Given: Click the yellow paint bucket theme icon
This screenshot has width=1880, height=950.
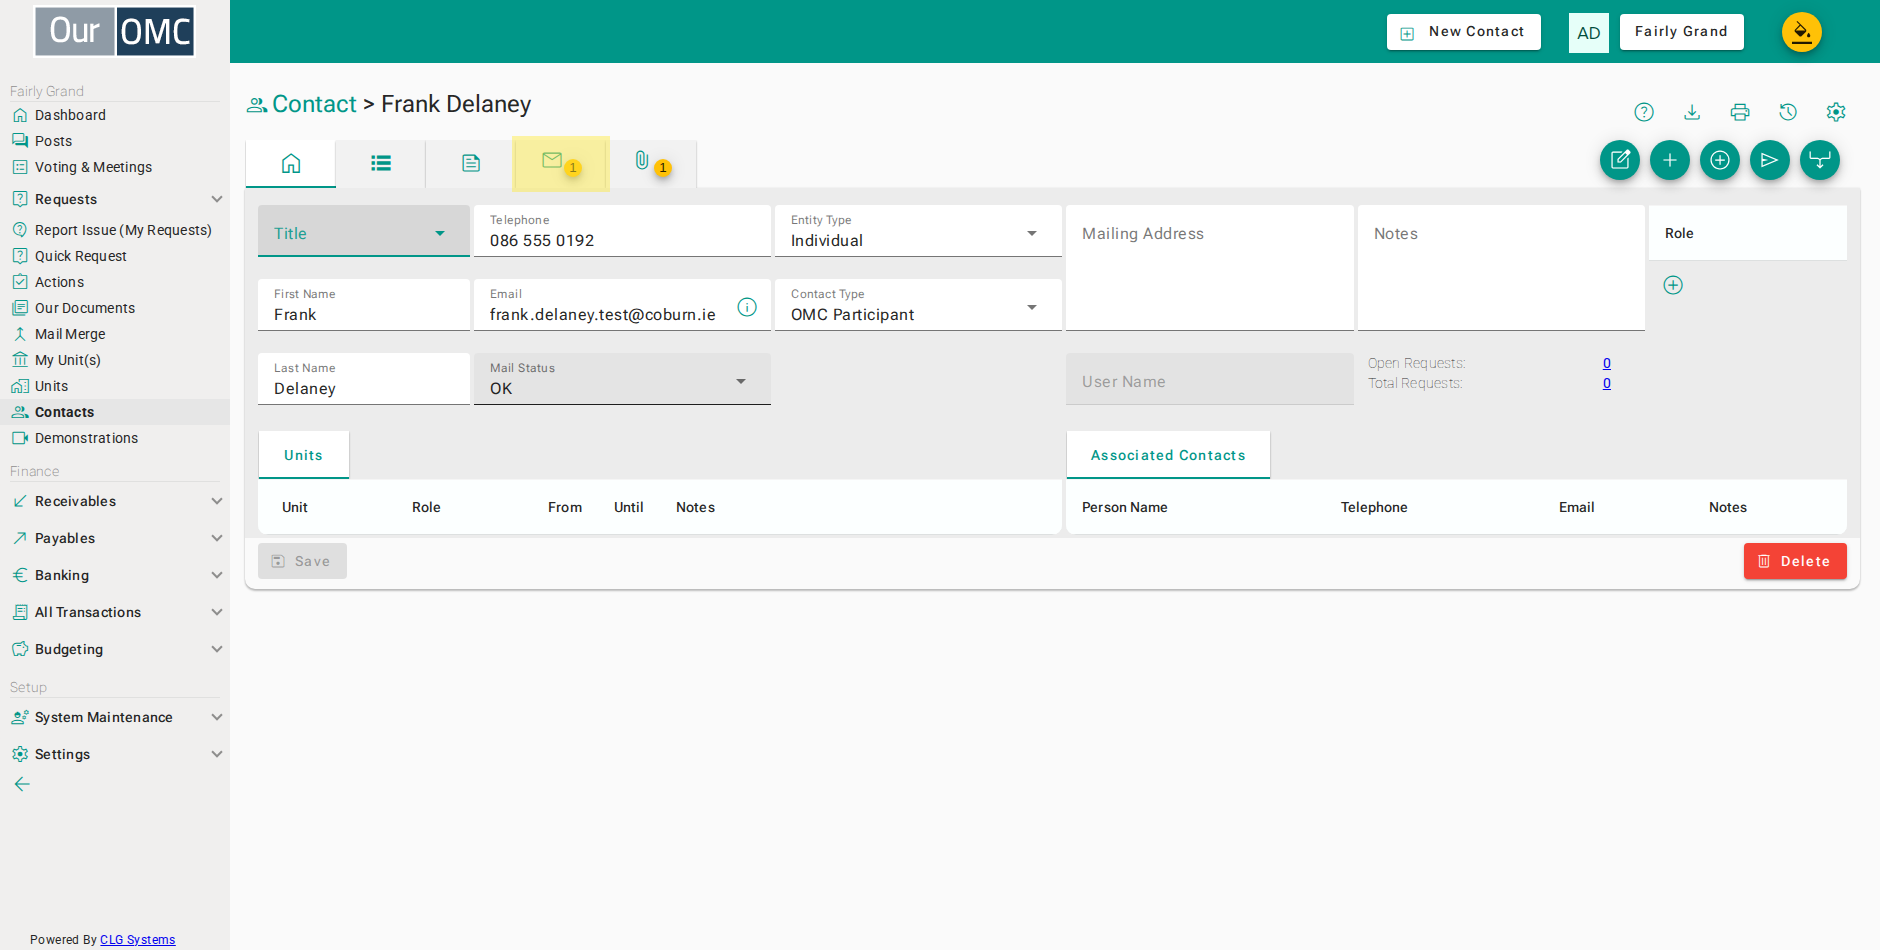Looking at the screenshot, I should pyautogui.click(x=1802, y=32).
